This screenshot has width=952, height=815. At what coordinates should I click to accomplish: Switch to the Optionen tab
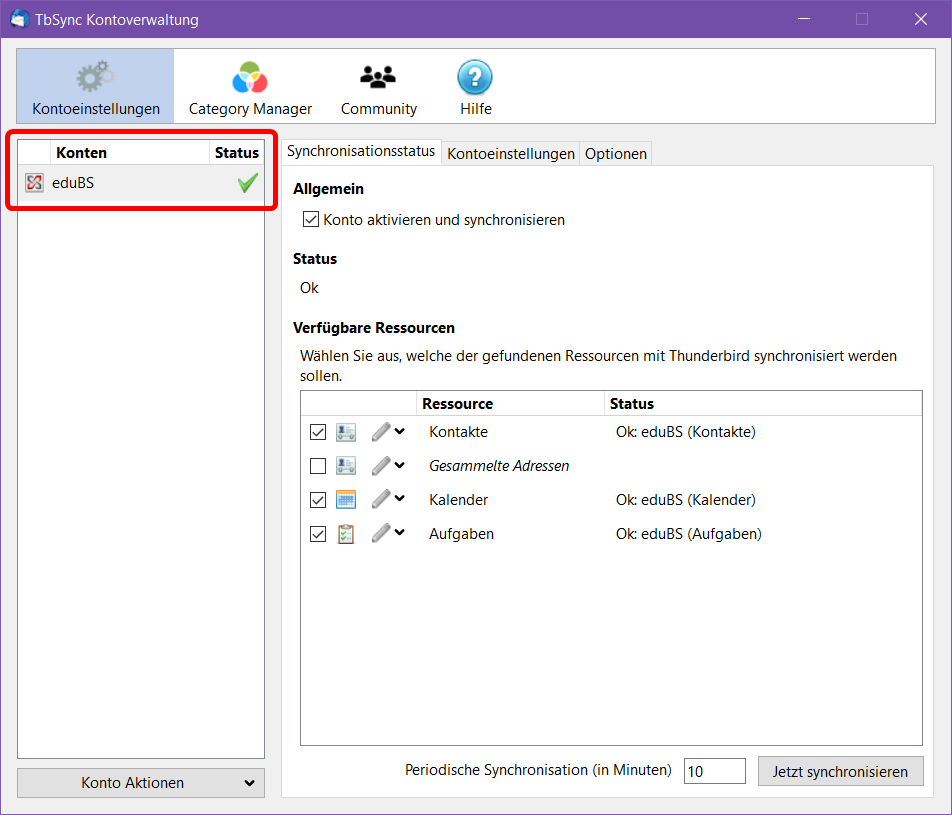(616, 153)
